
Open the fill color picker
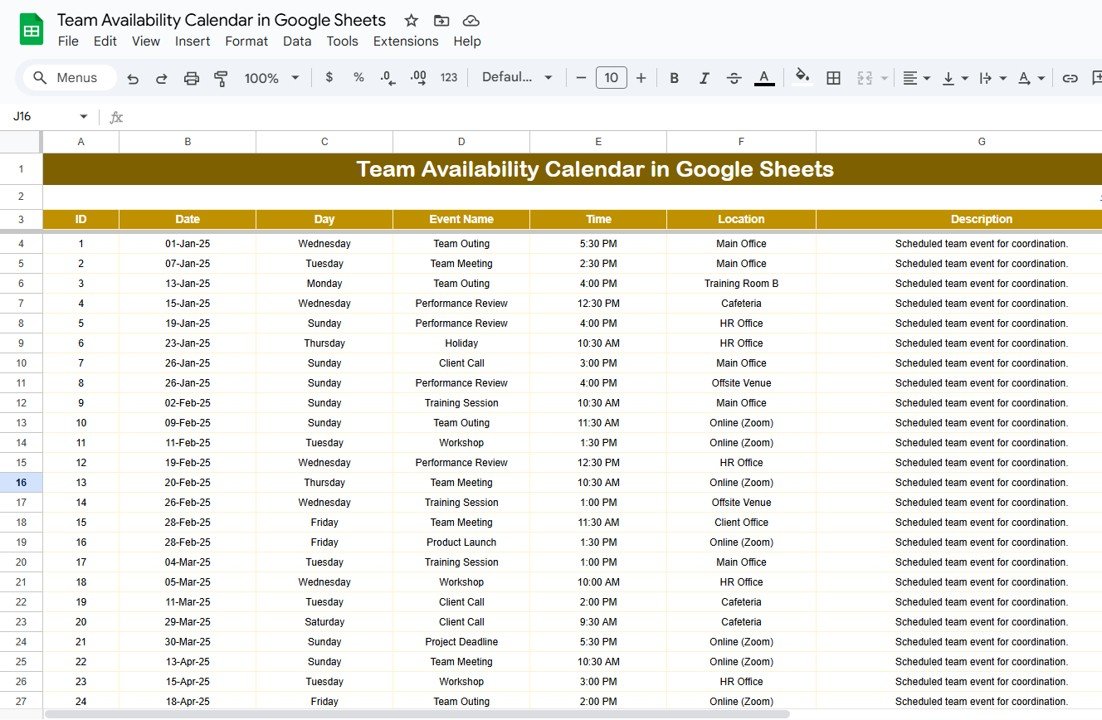coord(802,77)
